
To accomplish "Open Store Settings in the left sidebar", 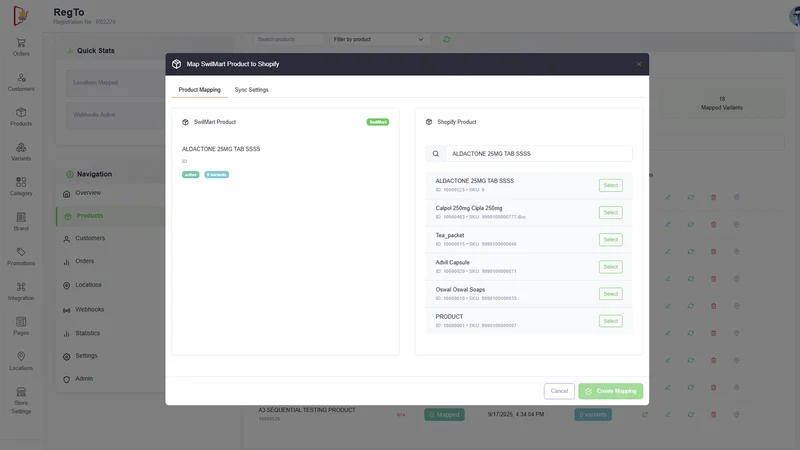I will pyautogui.click(x=21, y=401).
